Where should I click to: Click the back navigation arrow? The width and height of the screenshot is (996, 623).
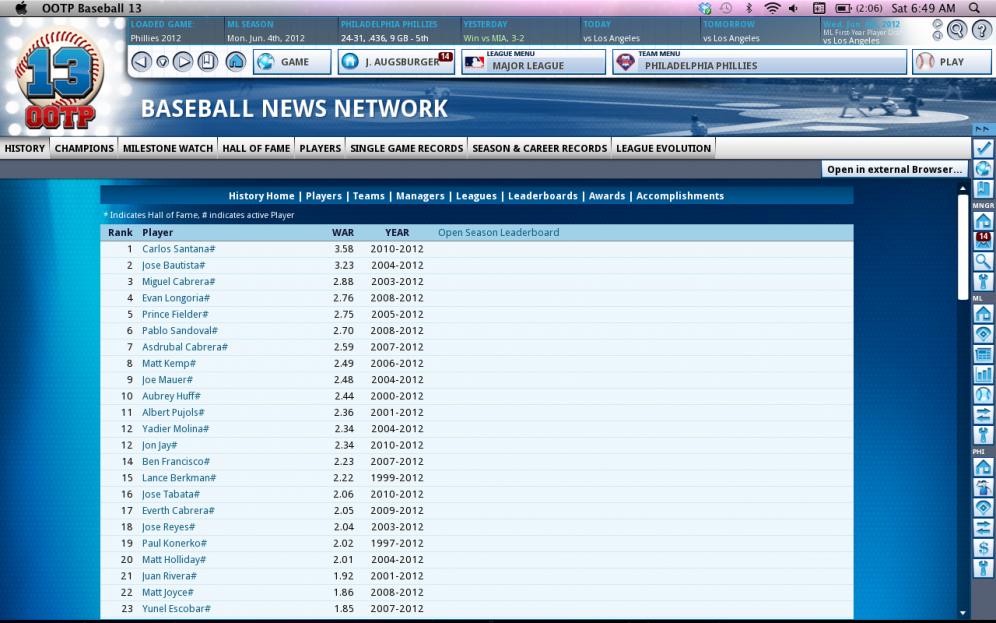point(141,62)
